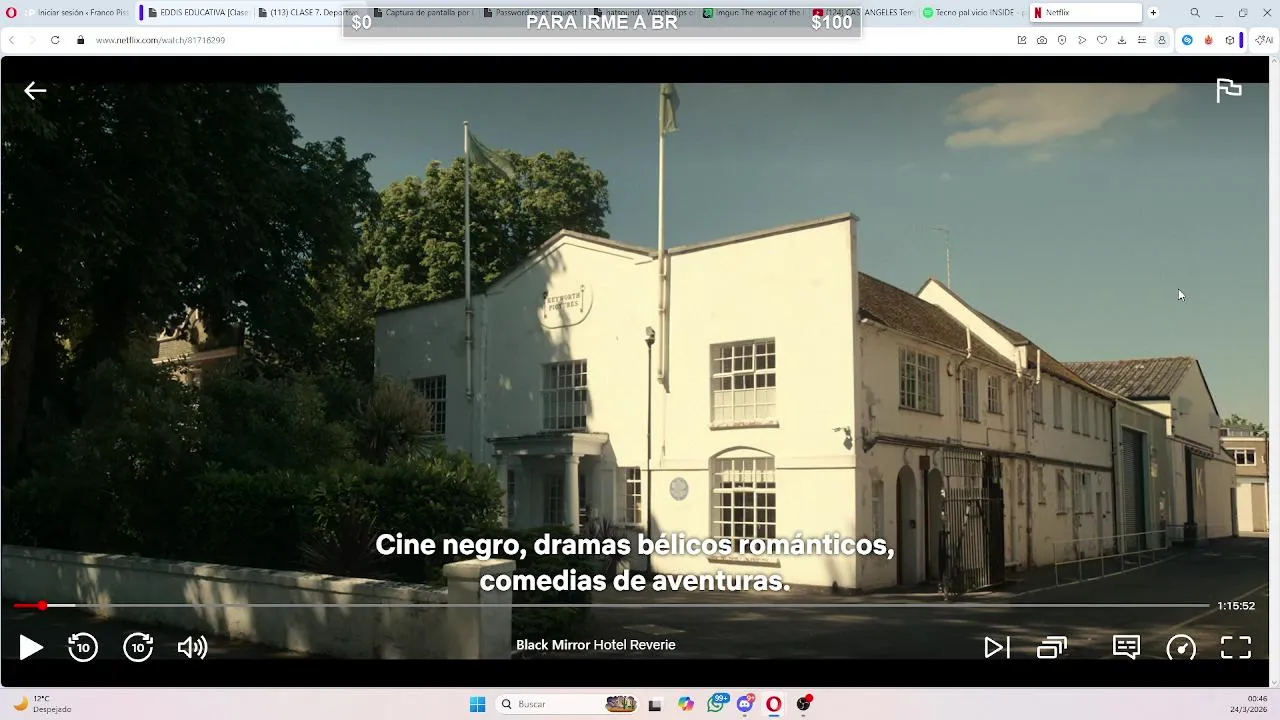Image resolution: width=1280 pixels, height=720 pixels.
Task: Open the Windows Start menu
Action: (478, 704)
